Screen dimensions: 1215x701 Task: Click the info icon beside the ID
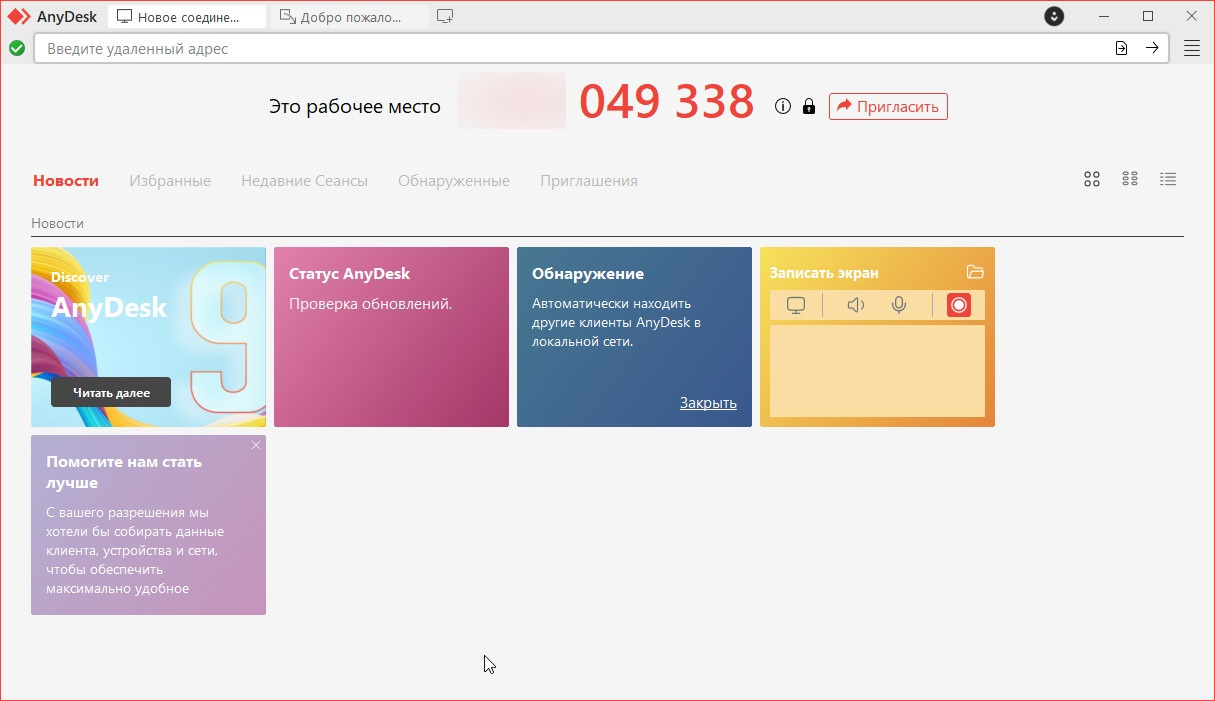[783, 106]
